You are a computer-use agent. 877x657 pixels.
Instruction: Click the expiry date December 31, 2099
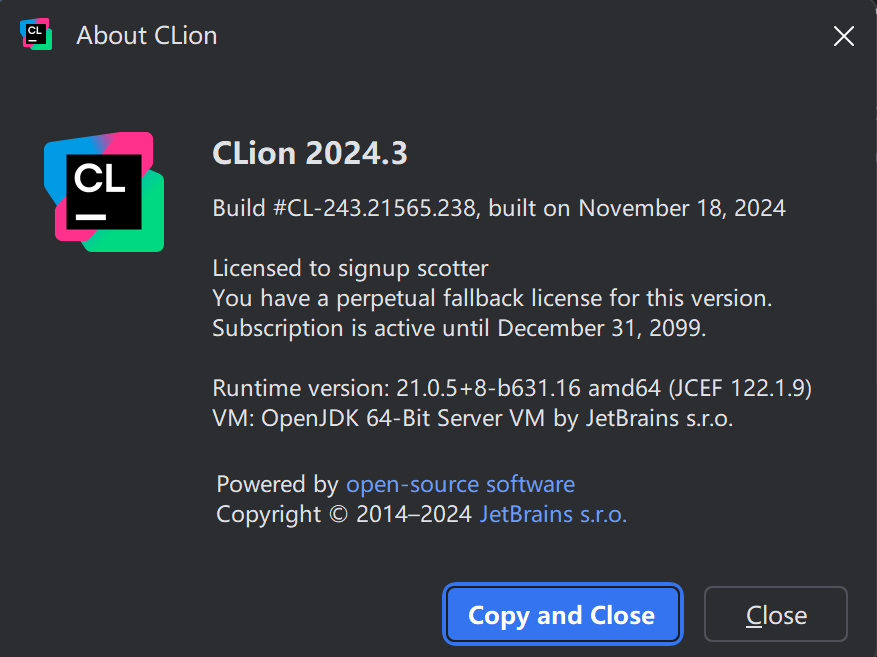point(601,328)
